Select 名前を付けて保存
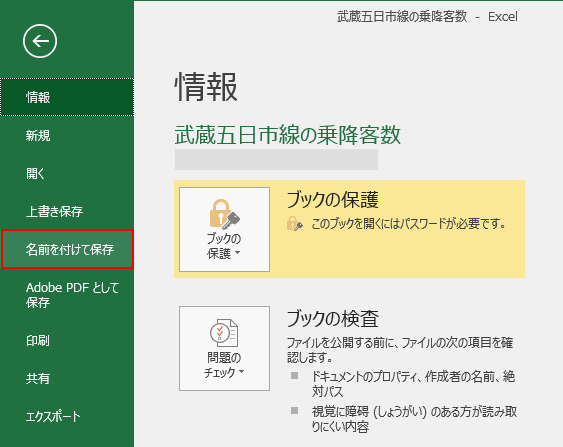Image resolution: width=563 pixels, height=447 pixels. coord(67,249)
